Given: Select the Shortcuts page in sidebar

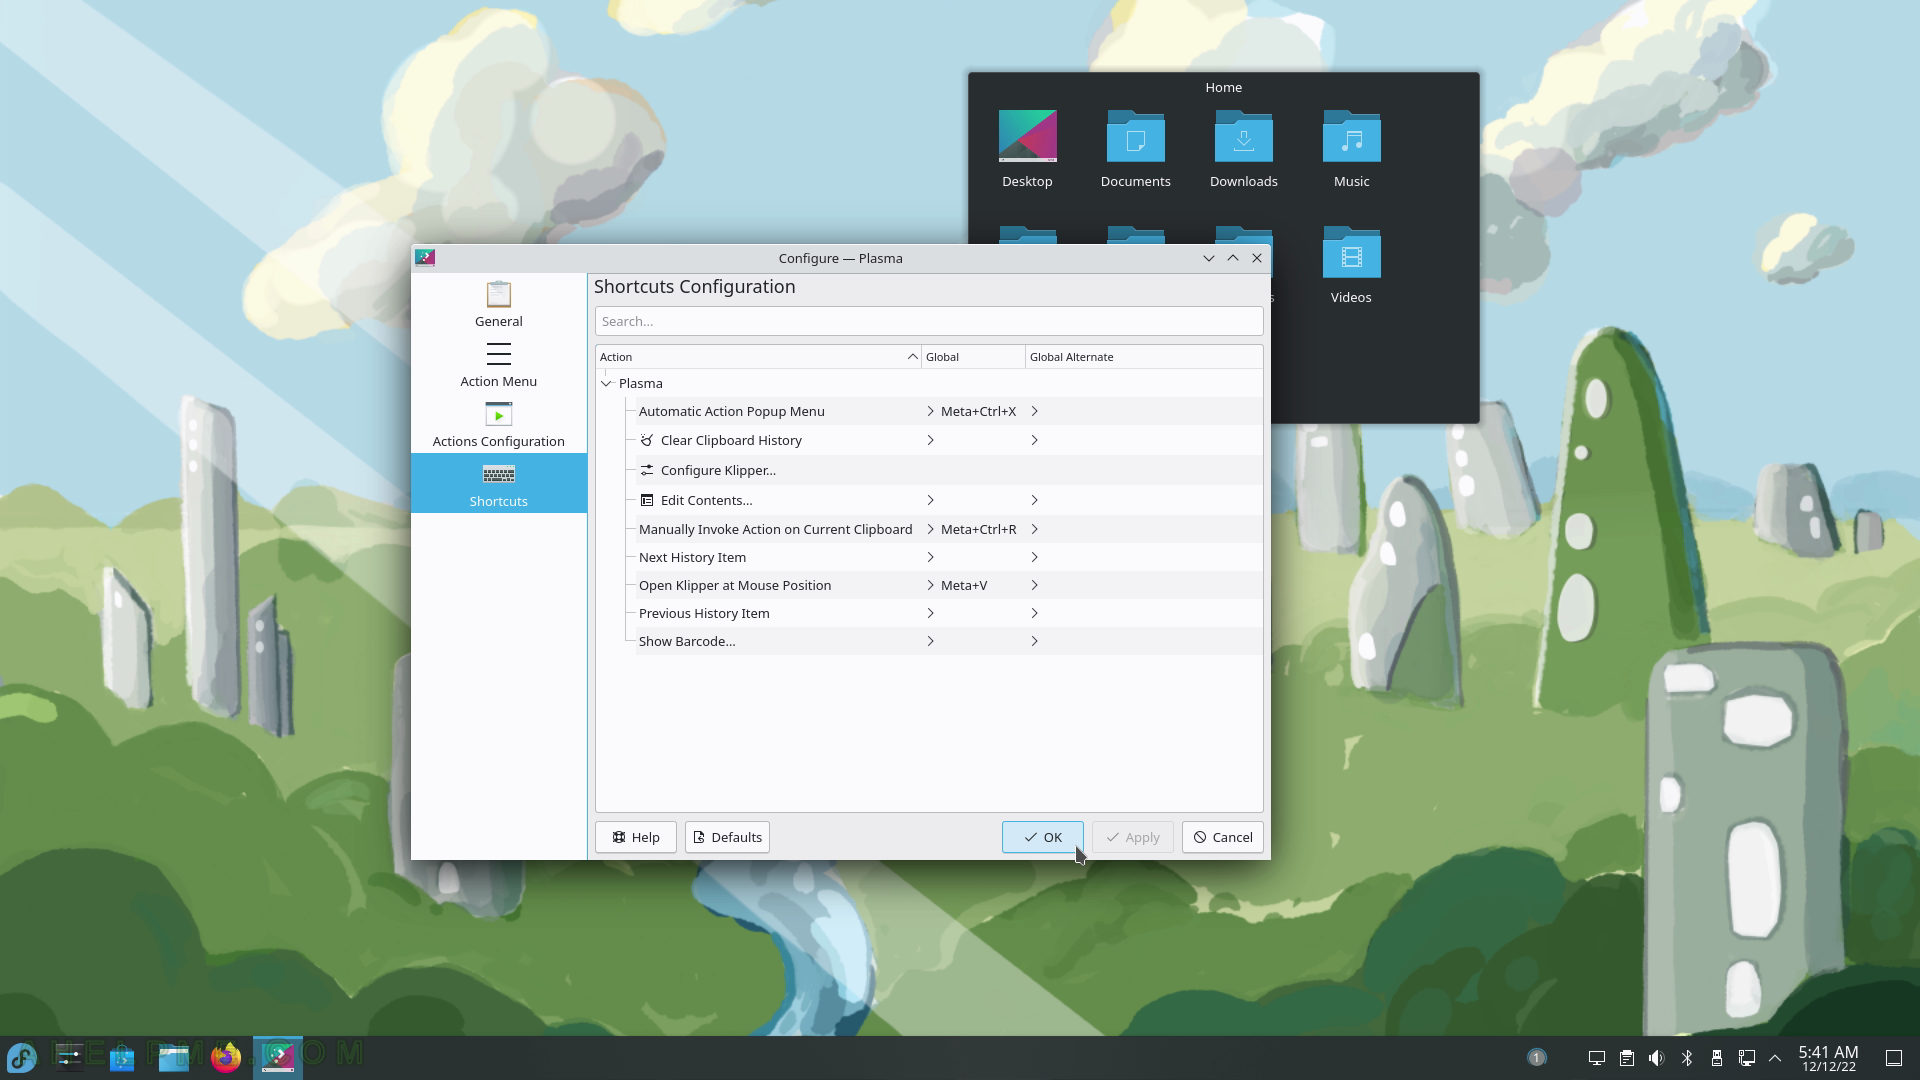Looking at the screenshot, I should click(x=498, y=484).
